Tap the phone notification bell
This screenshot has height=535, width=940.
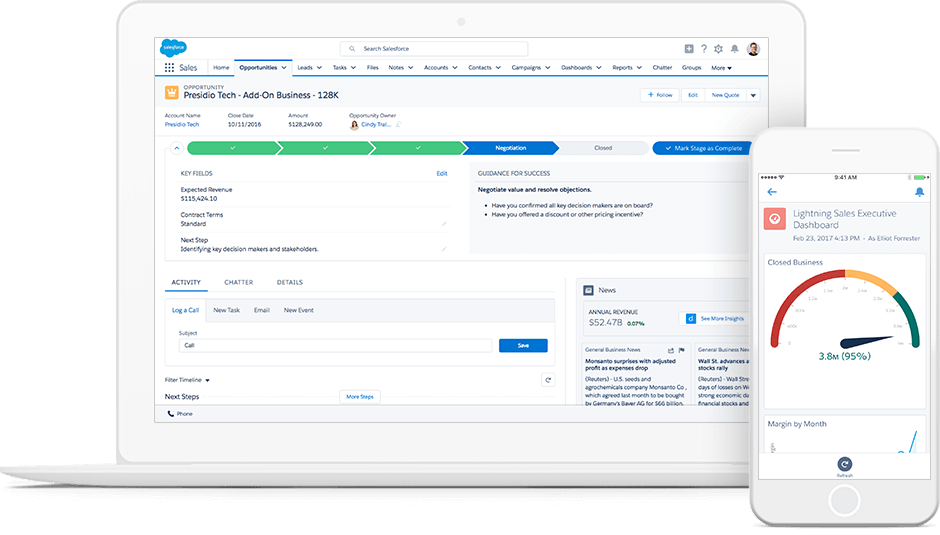point(919,192)
